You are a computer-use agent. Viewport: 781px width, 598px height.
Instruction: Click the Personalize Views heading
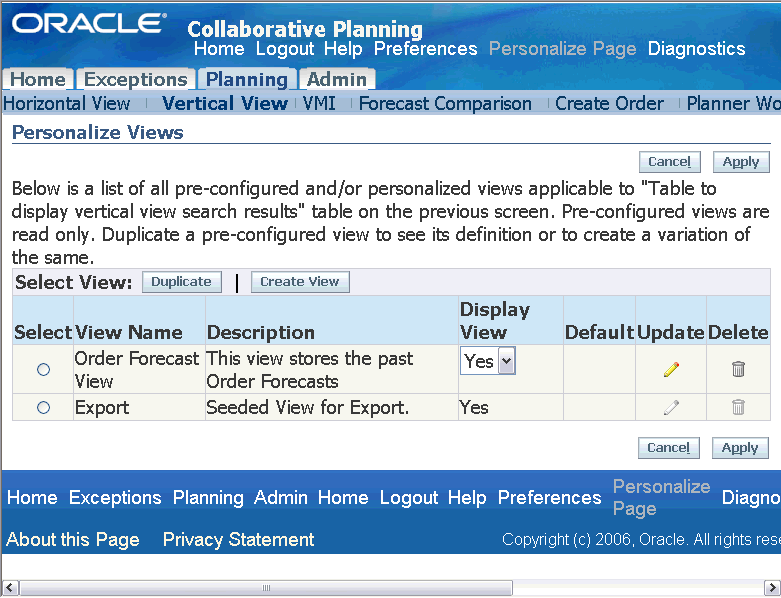[x=98, y=132]
